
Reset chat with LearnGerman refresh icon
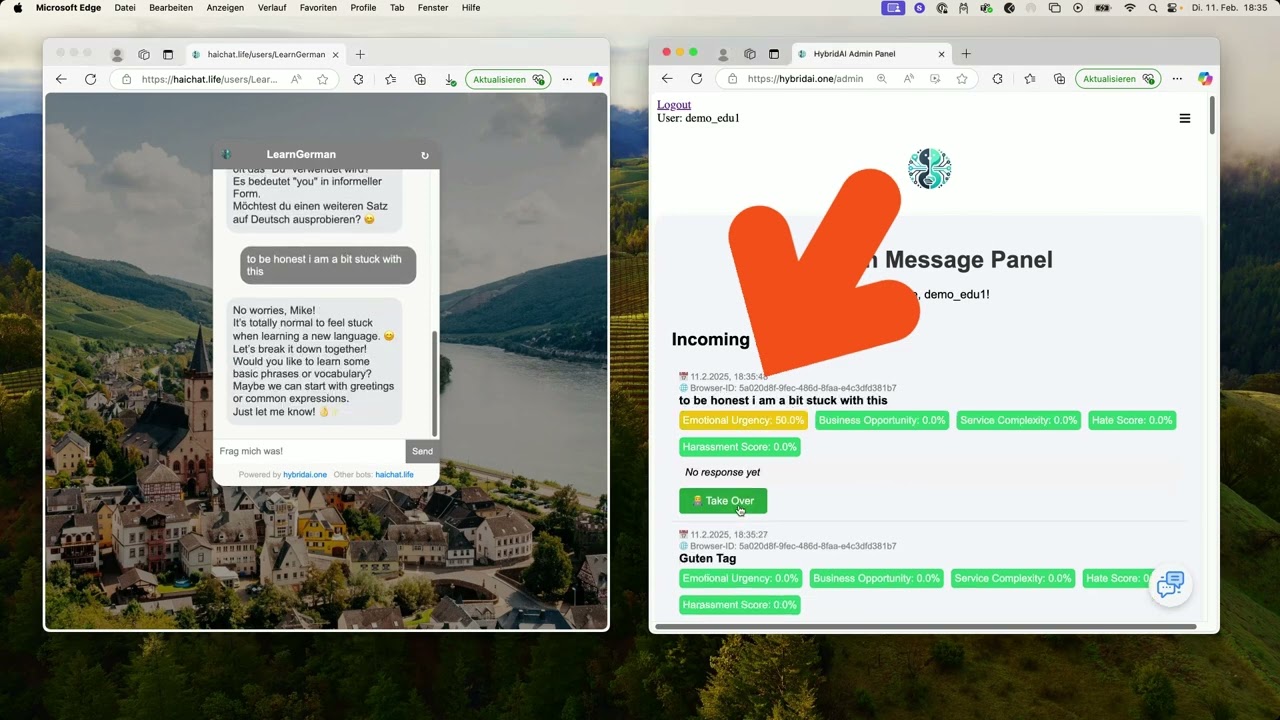pos(425,155)
